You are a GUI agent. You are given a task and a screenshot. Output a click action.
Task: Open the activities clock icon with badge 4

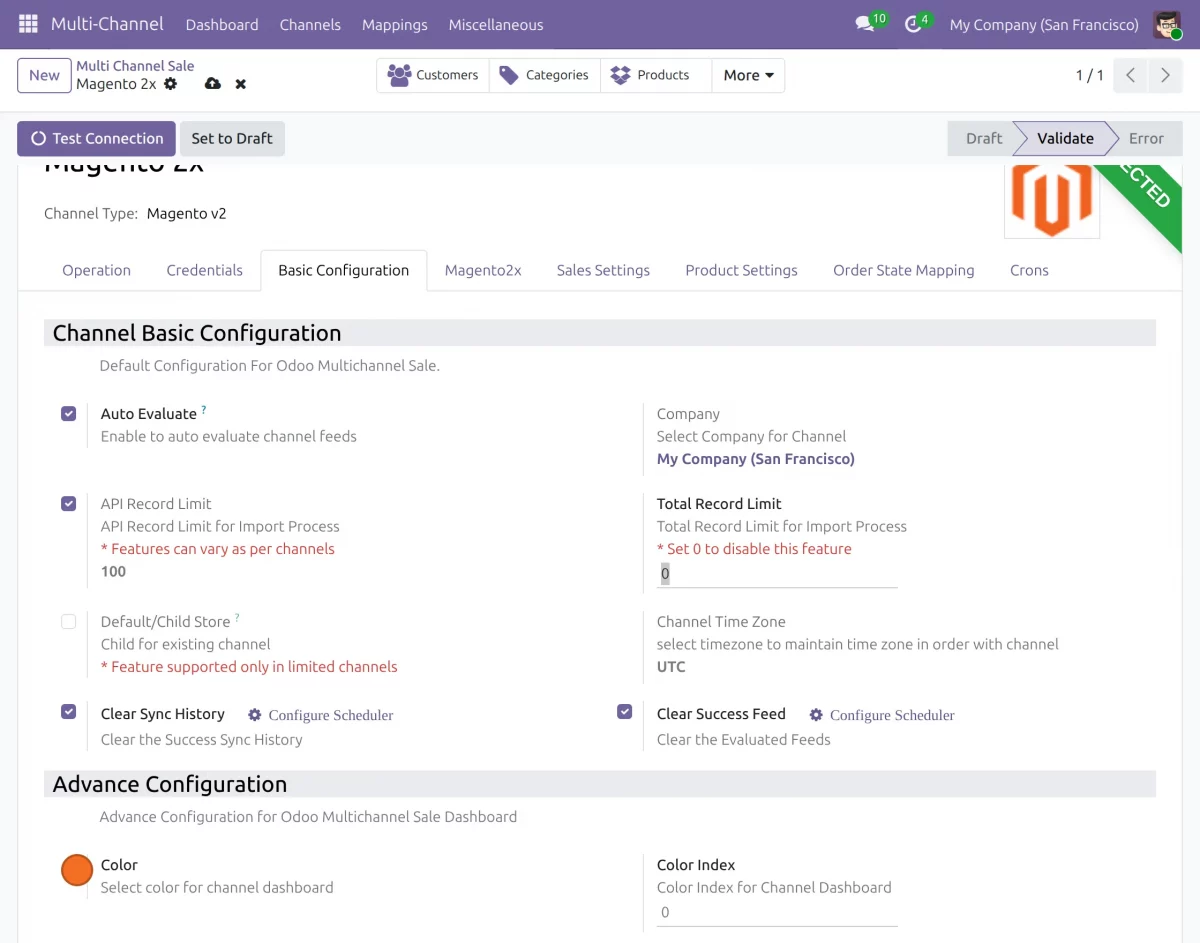[x=914, y=24]
